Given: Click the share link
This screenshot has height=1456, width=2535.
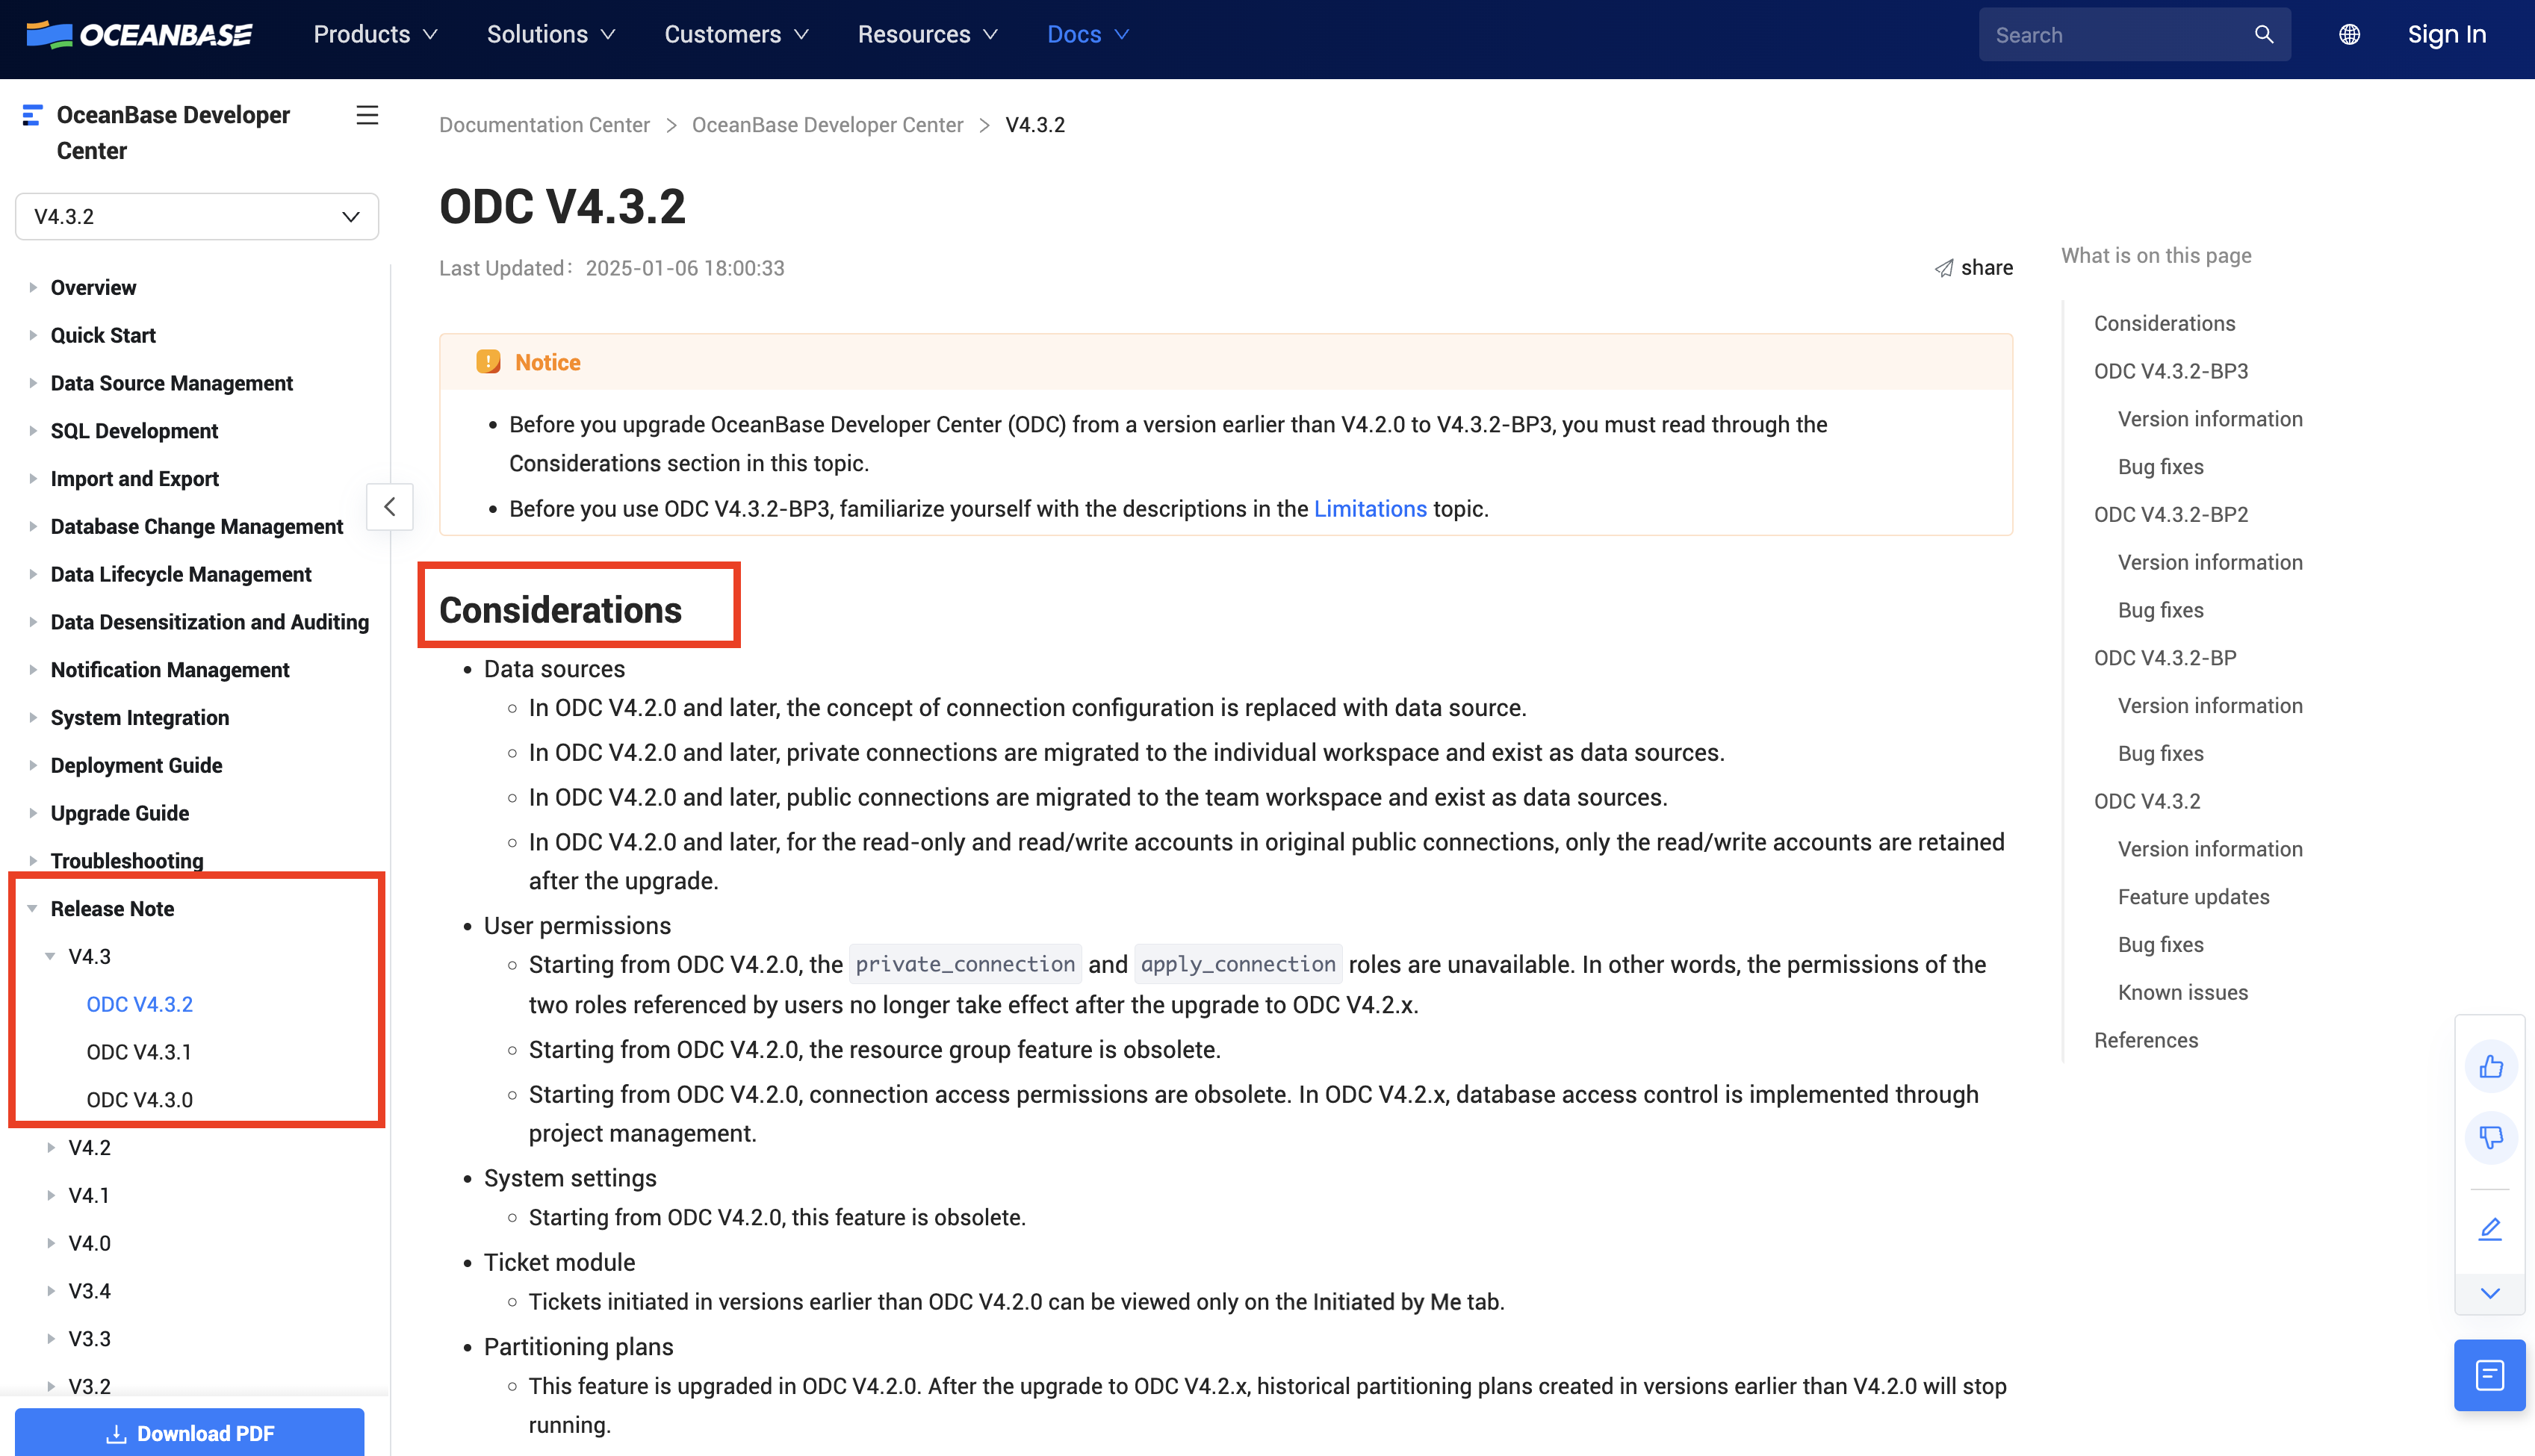Looking at the screenshot, I should pyautogui.click(x=1974, y=268).
